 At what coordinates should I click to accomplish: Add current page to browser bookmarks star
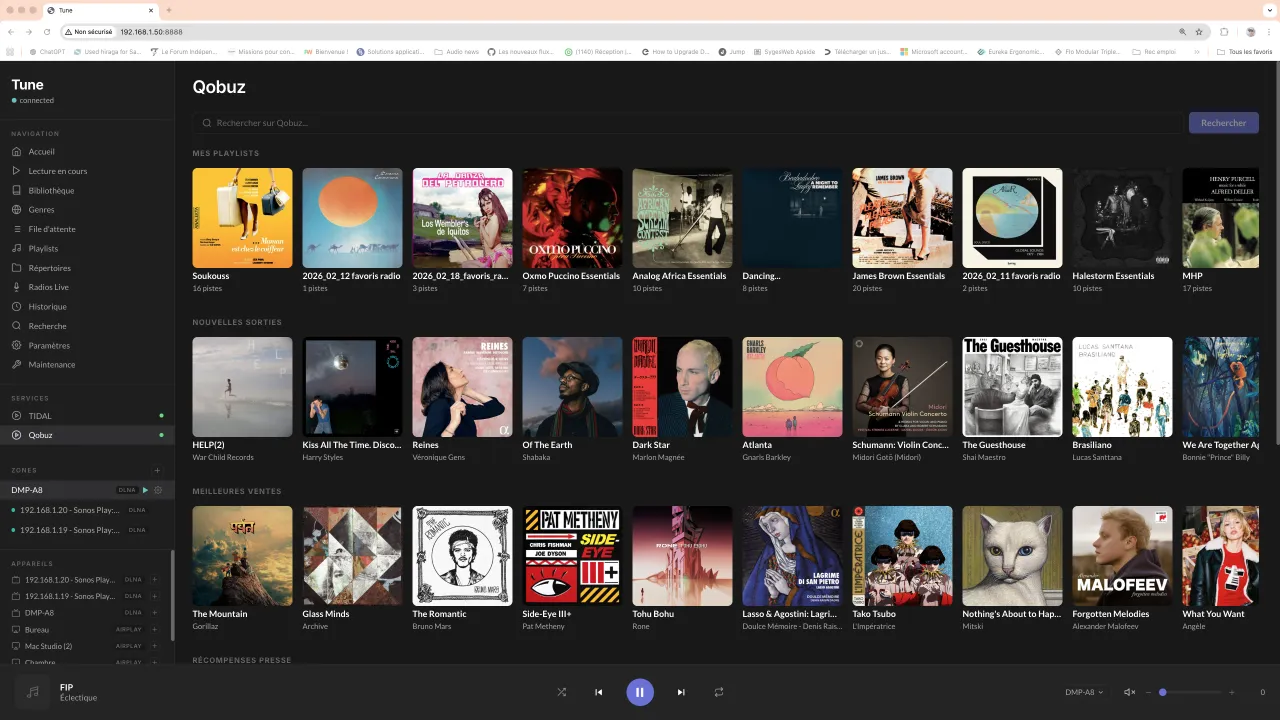tap(1199, 32)
